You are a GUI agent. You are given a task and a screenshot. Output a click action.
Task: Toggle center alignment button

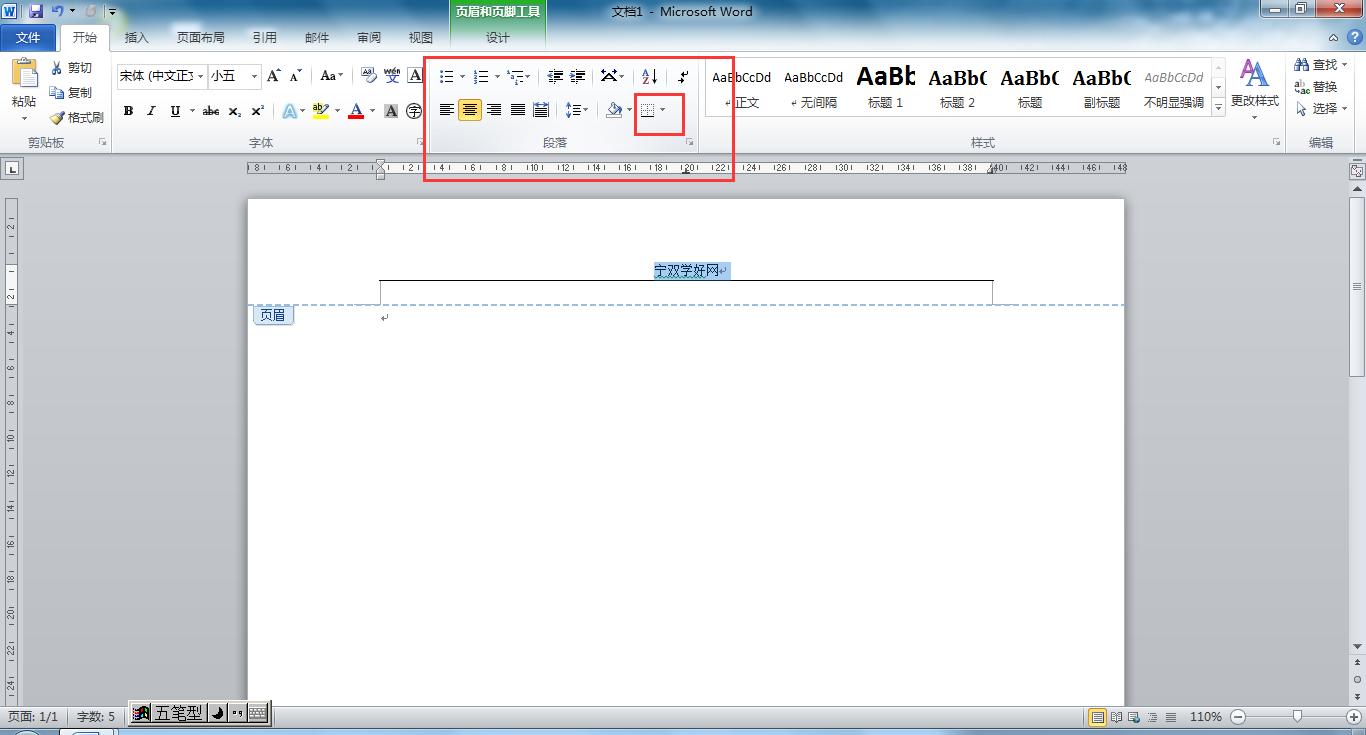(470, 110)
